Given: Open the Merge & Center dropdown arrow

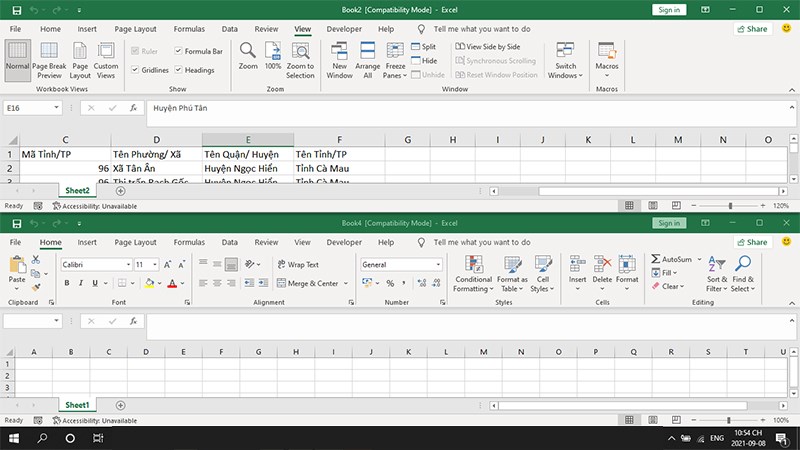Looking at the screenshot, I should point(347,284).
